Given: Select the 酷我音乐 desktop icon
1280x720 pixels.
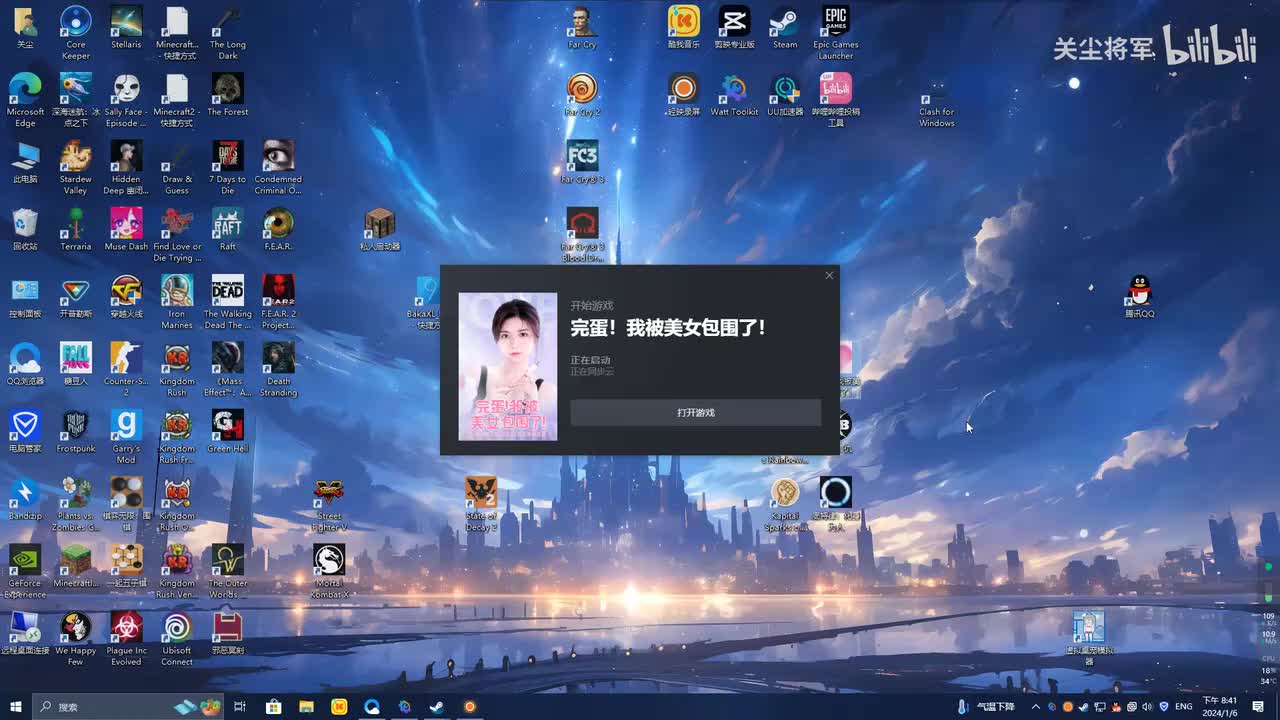Looking at the screenshot, I should [x=684, y=28].
